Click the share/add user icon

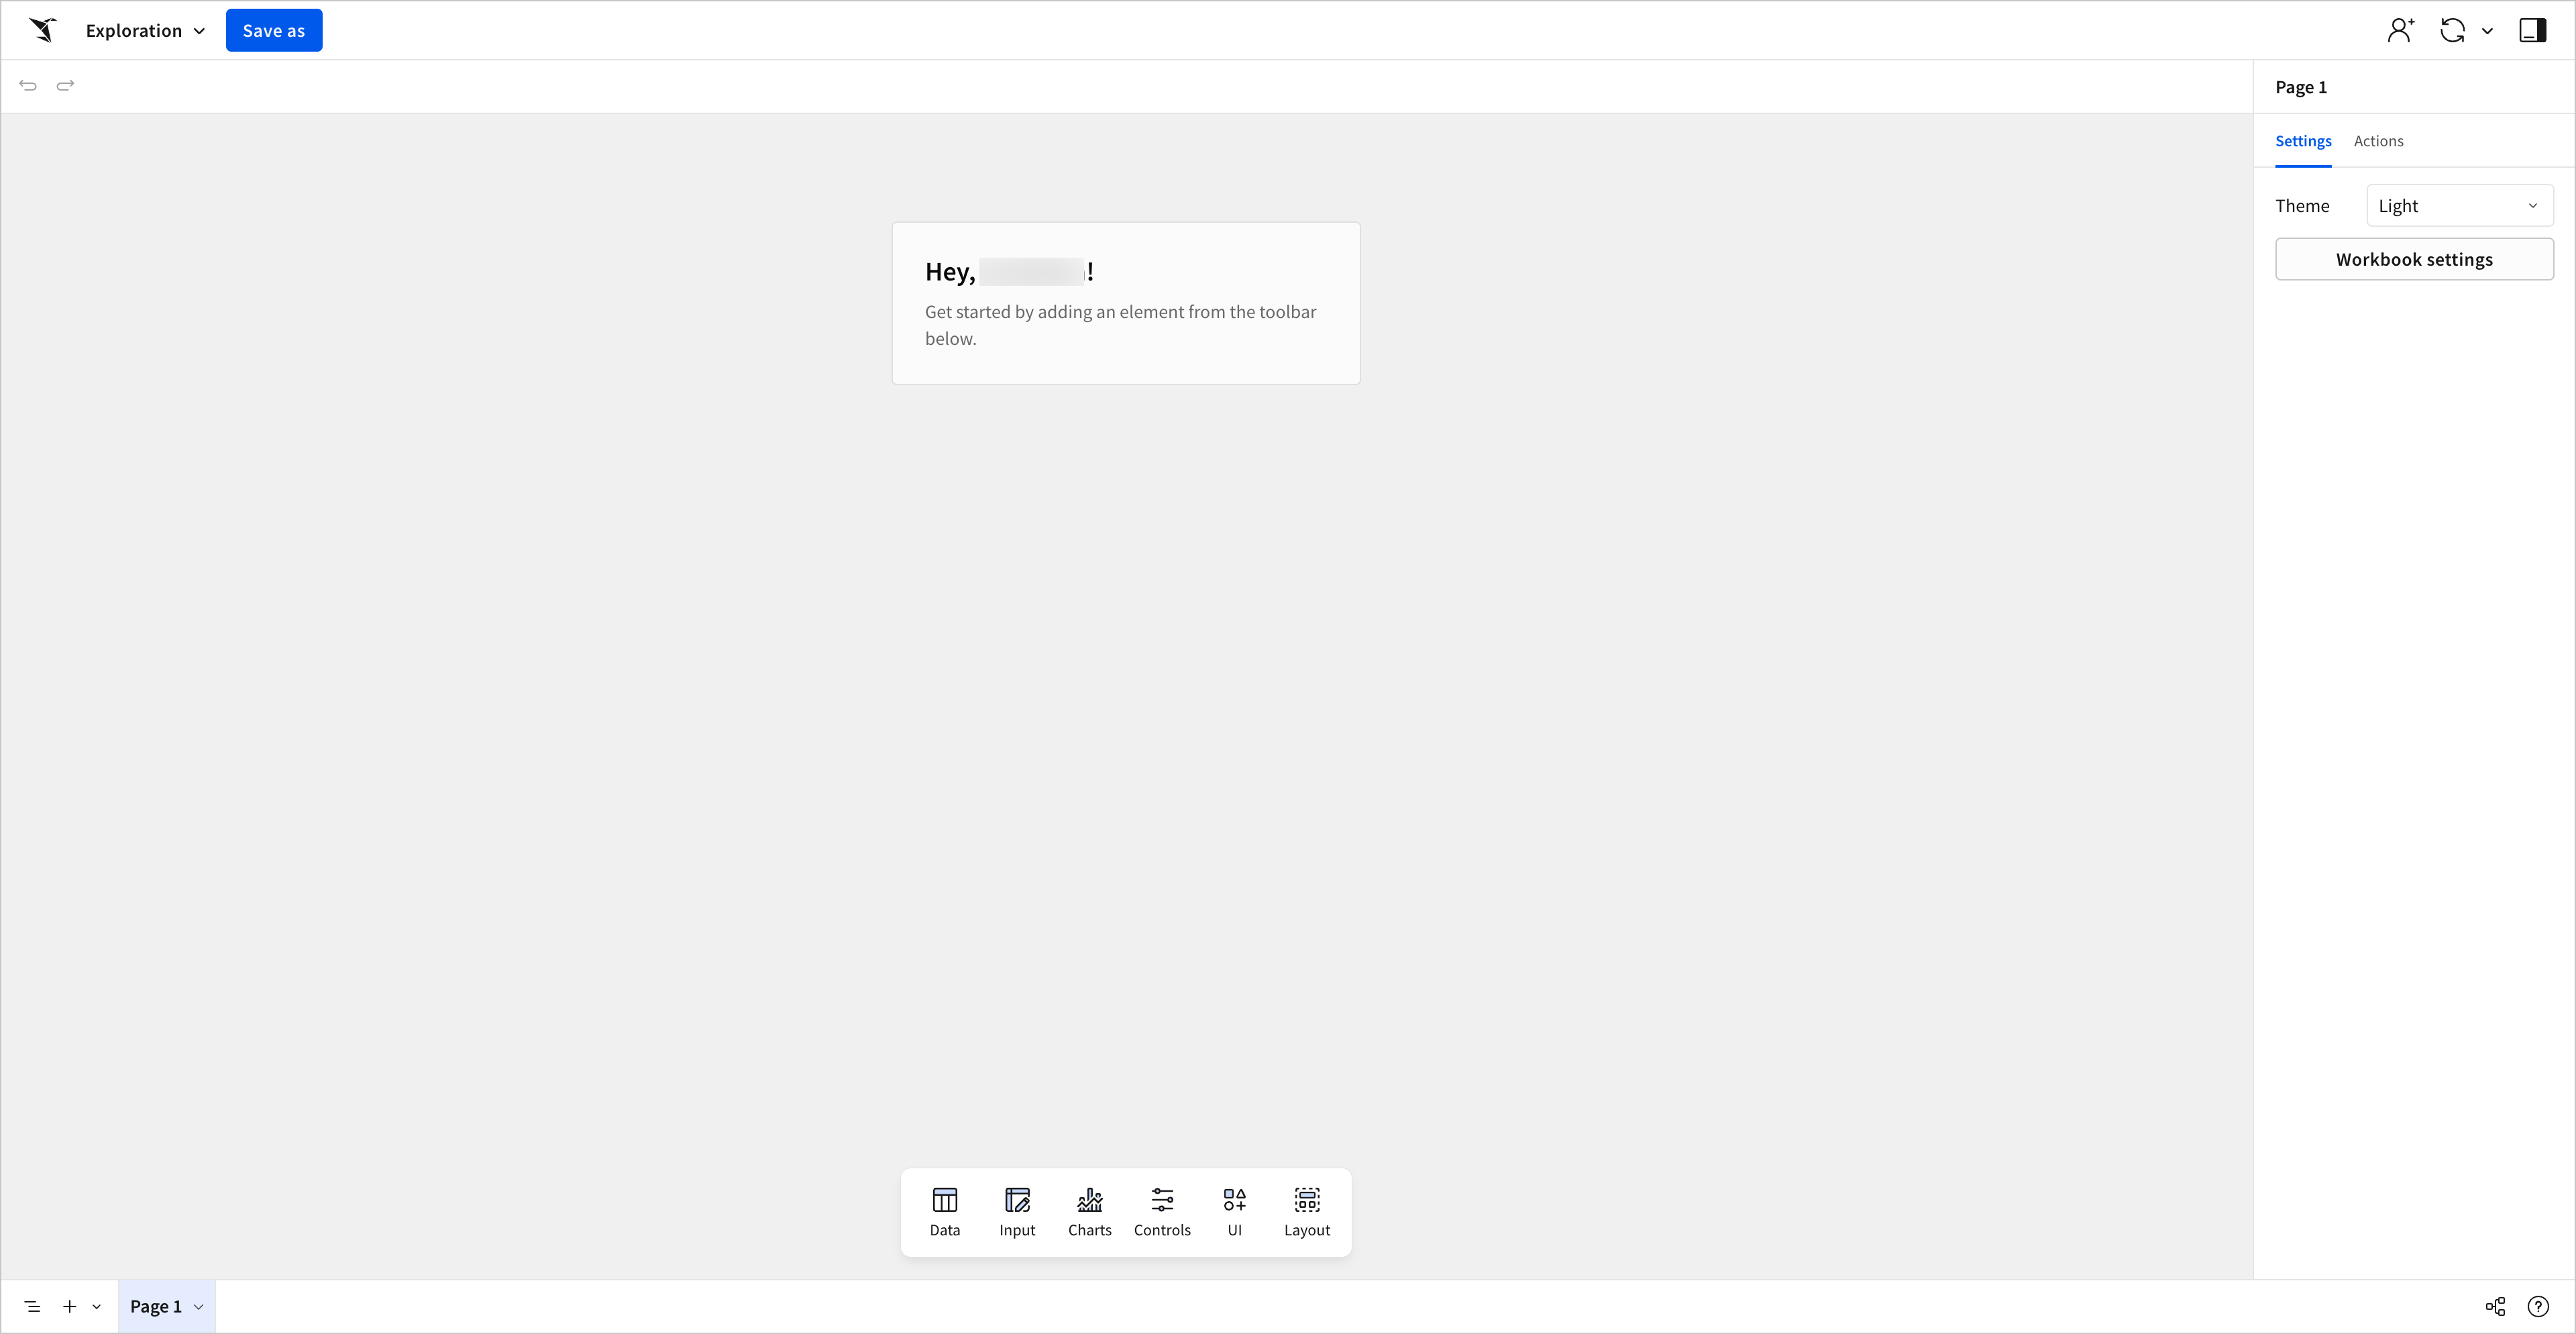(2400, 30)
